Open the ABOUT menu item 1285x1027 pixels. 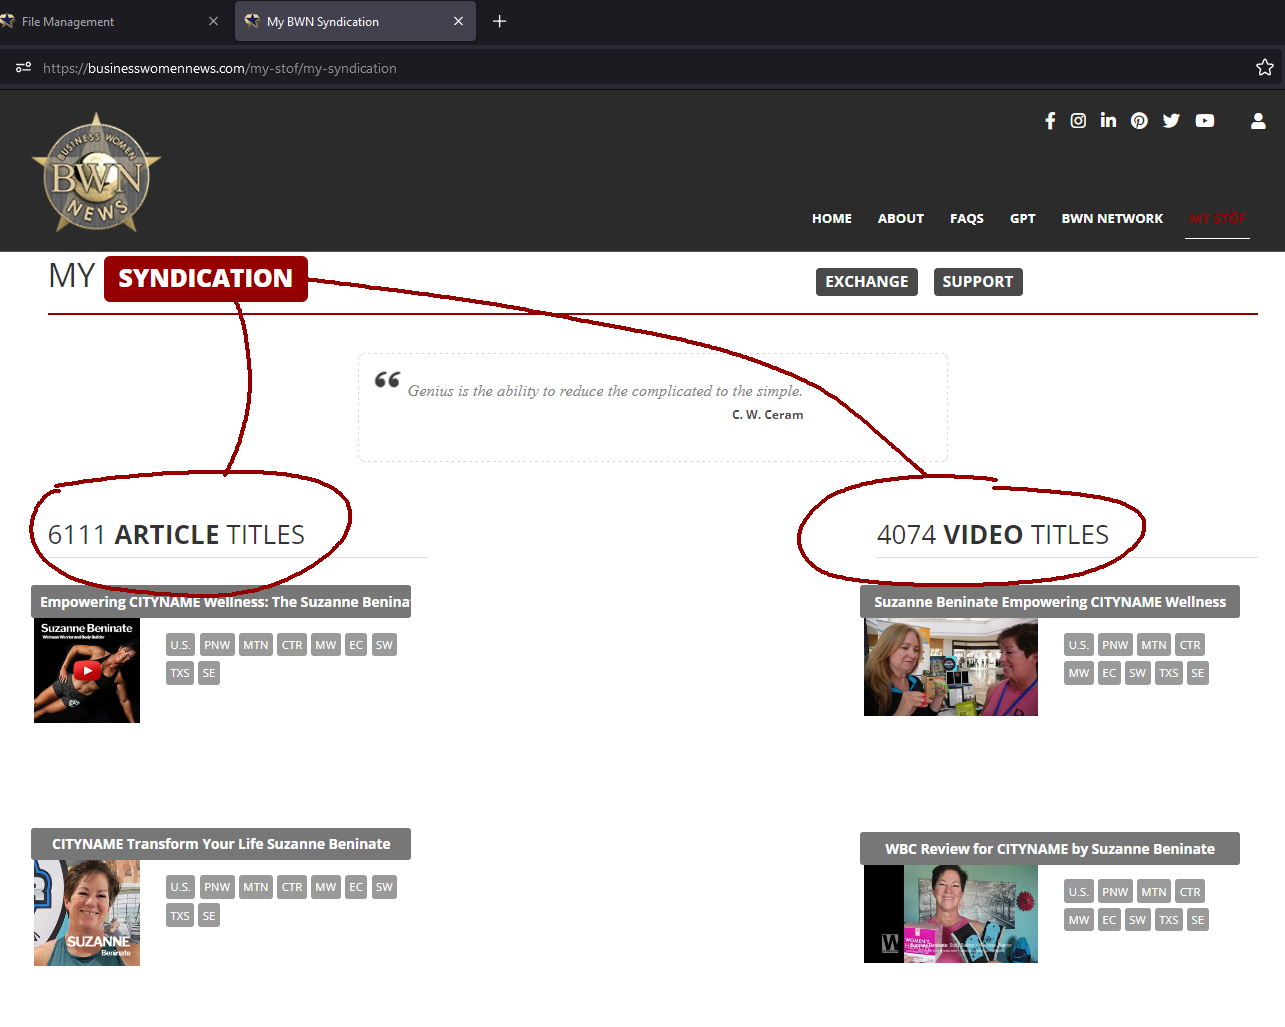point(901,218)
